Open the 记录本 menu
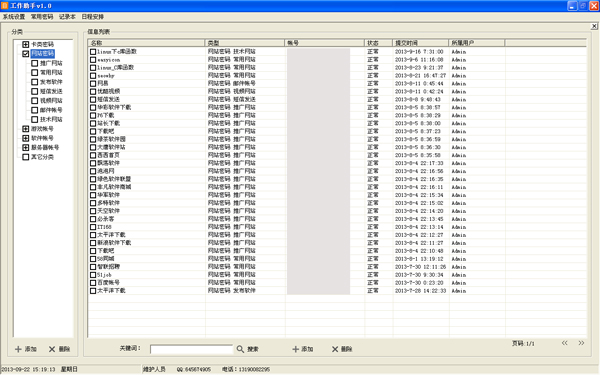This screenshot has width=600, height=375. click(67, 17)
